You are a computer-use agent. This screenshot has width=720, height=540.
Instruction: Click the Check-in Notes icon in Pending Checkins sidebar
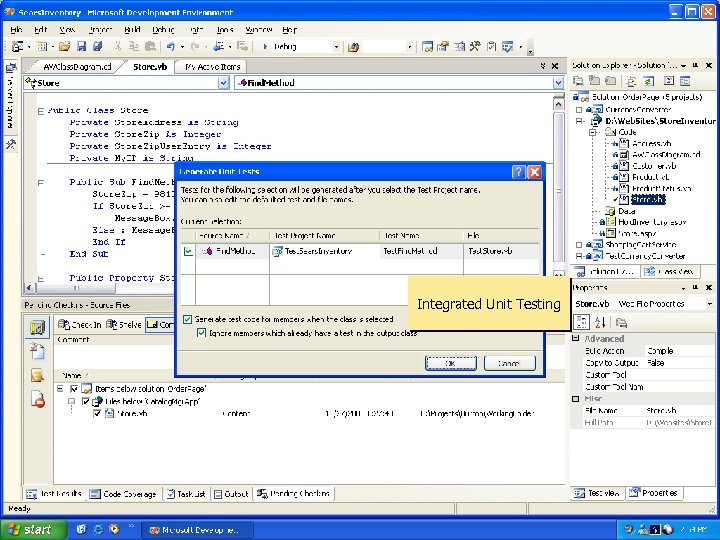[38, 375]
